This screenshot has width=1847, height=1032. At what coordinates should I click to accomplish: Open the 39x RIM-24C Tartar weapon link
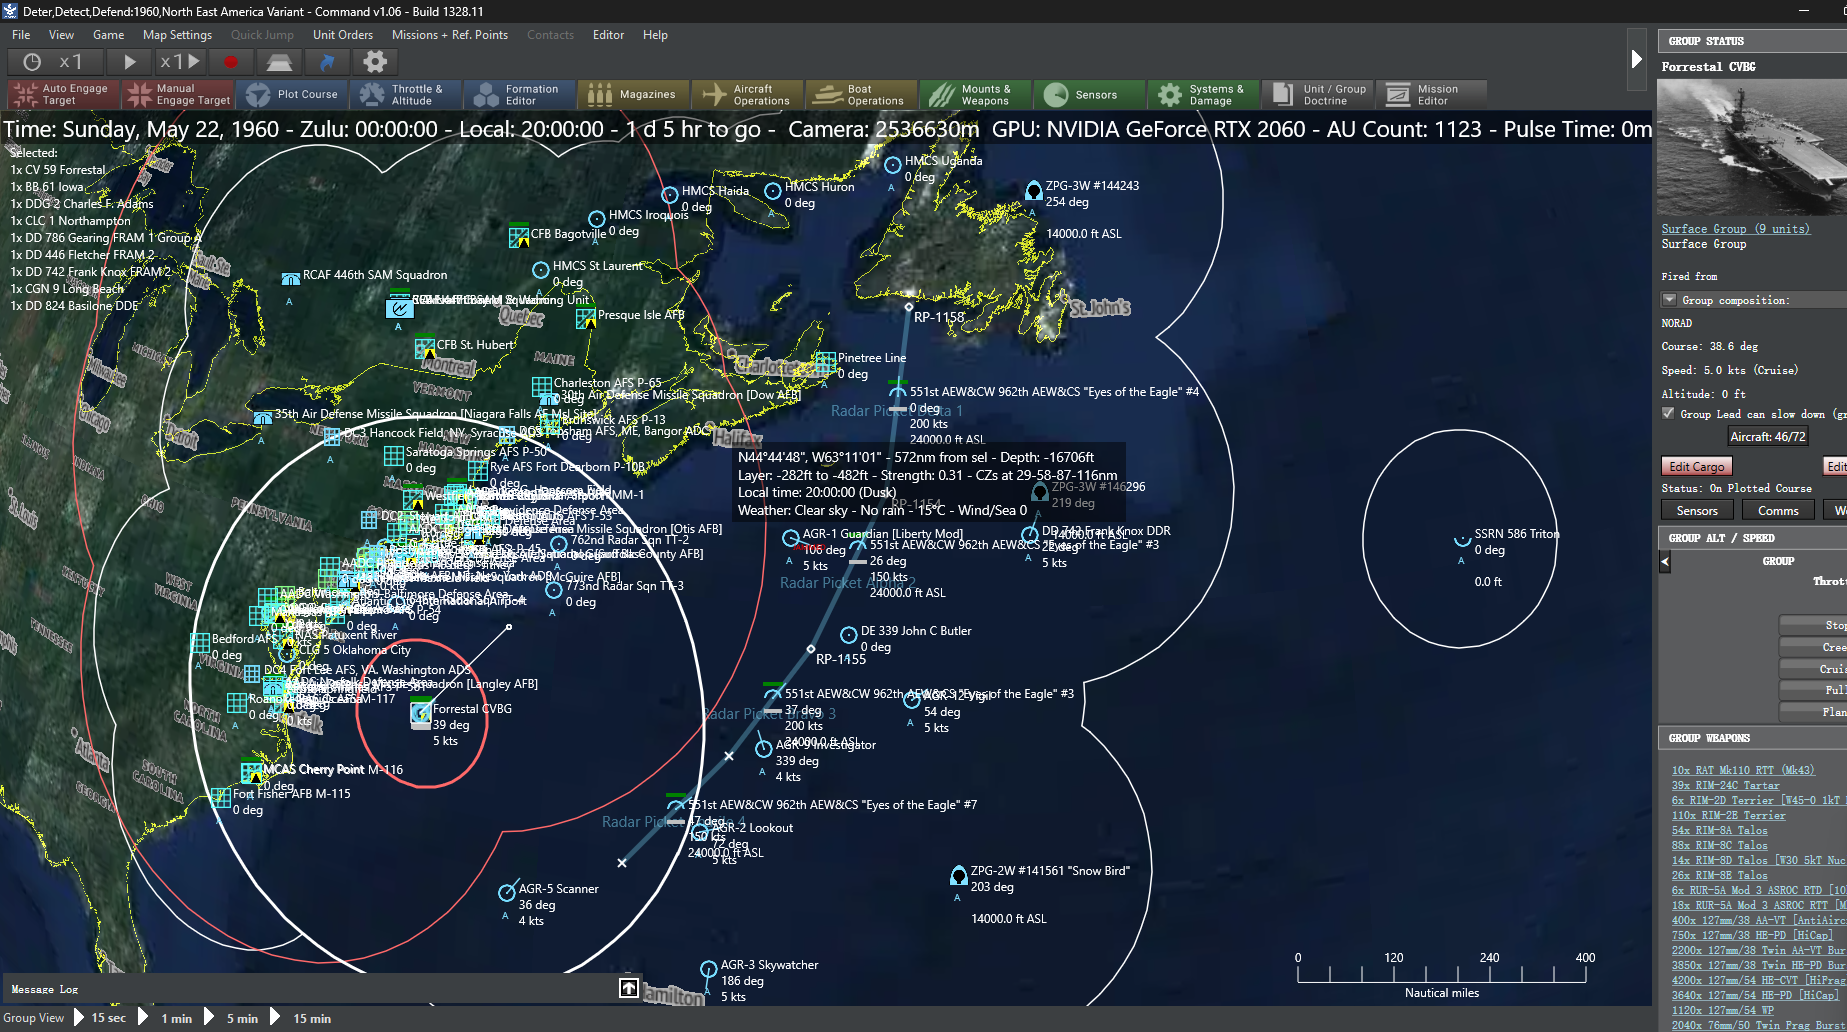pyautogui.click(x=1726, y=785)
